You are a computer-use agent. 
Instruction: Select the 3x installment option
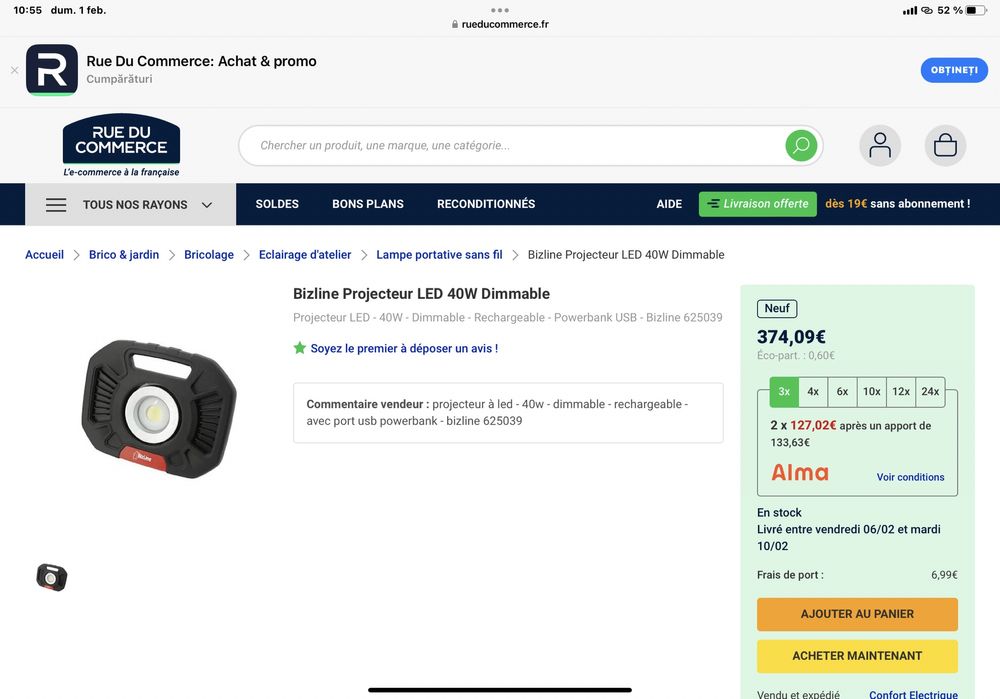tap(784, 392)
